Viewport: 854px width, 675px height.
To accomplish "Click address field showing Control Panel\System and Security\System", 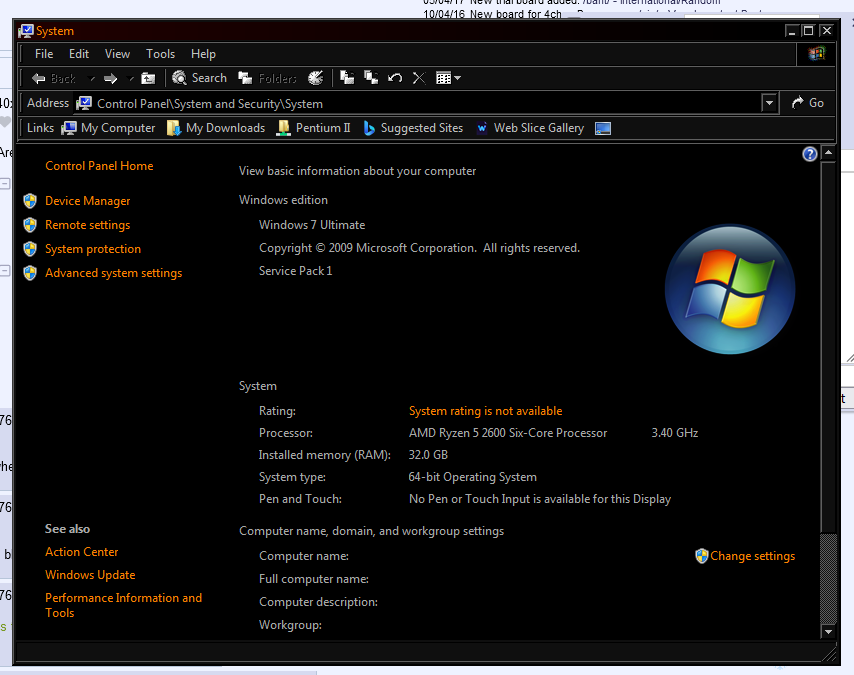I will coord(418,103).
